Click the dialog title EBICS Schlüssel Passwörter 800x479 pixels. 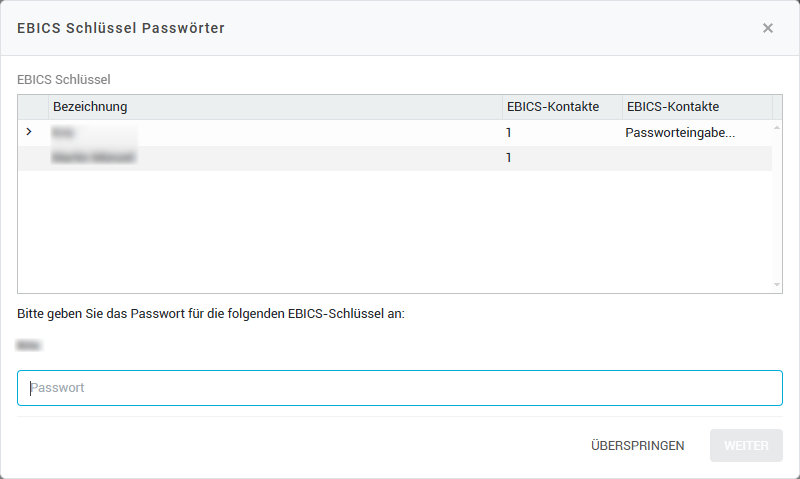[121, 28]
